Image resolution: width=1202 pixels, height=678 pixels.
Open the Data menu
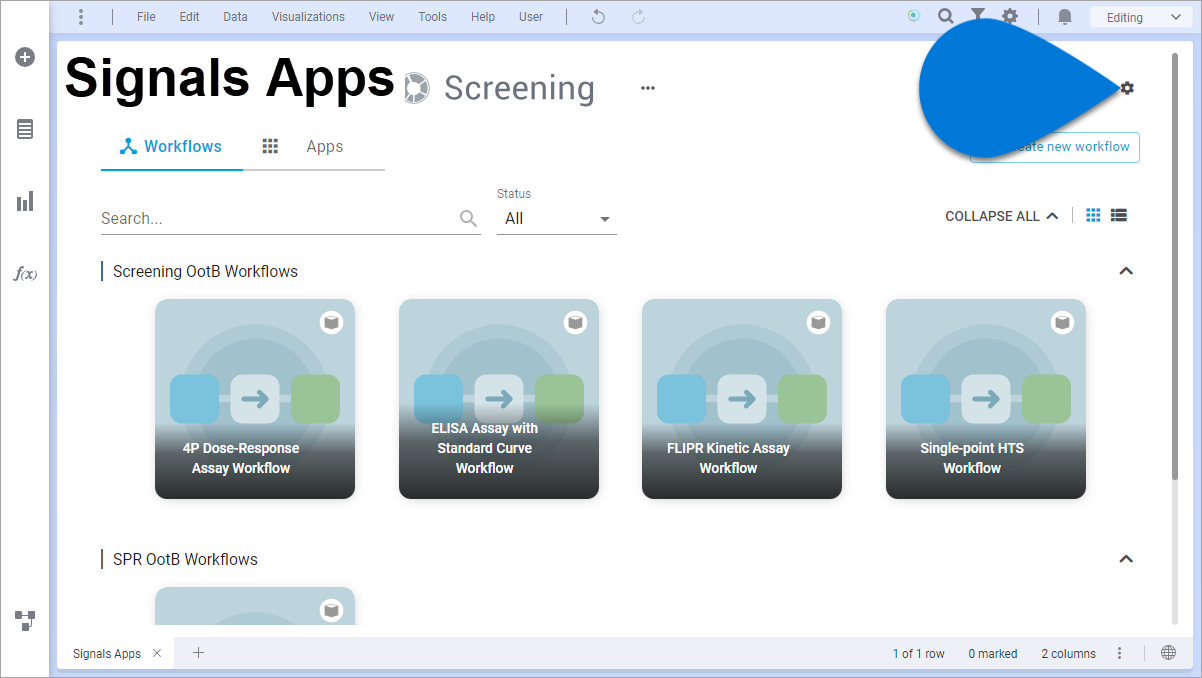click(x=235, y=17)
